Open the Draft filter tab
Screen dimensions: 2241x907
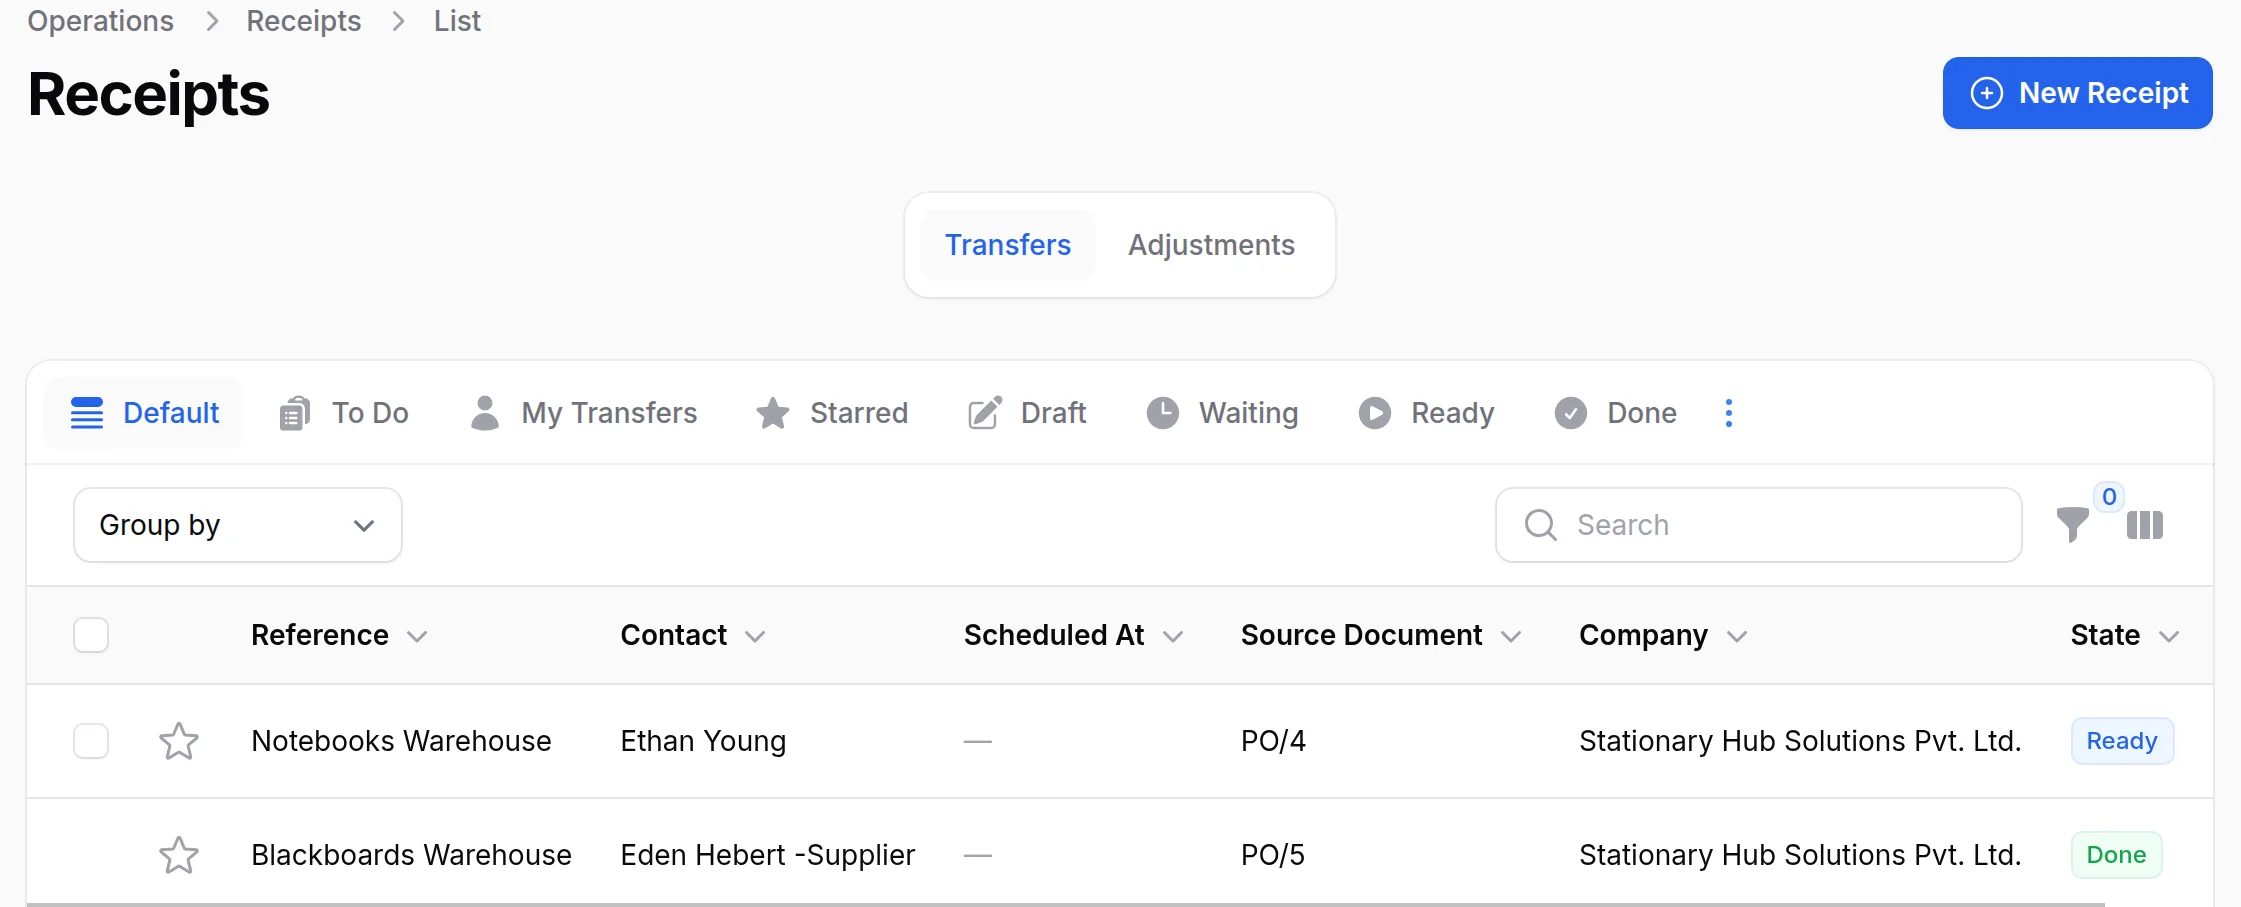click(x=1027, y=413)
